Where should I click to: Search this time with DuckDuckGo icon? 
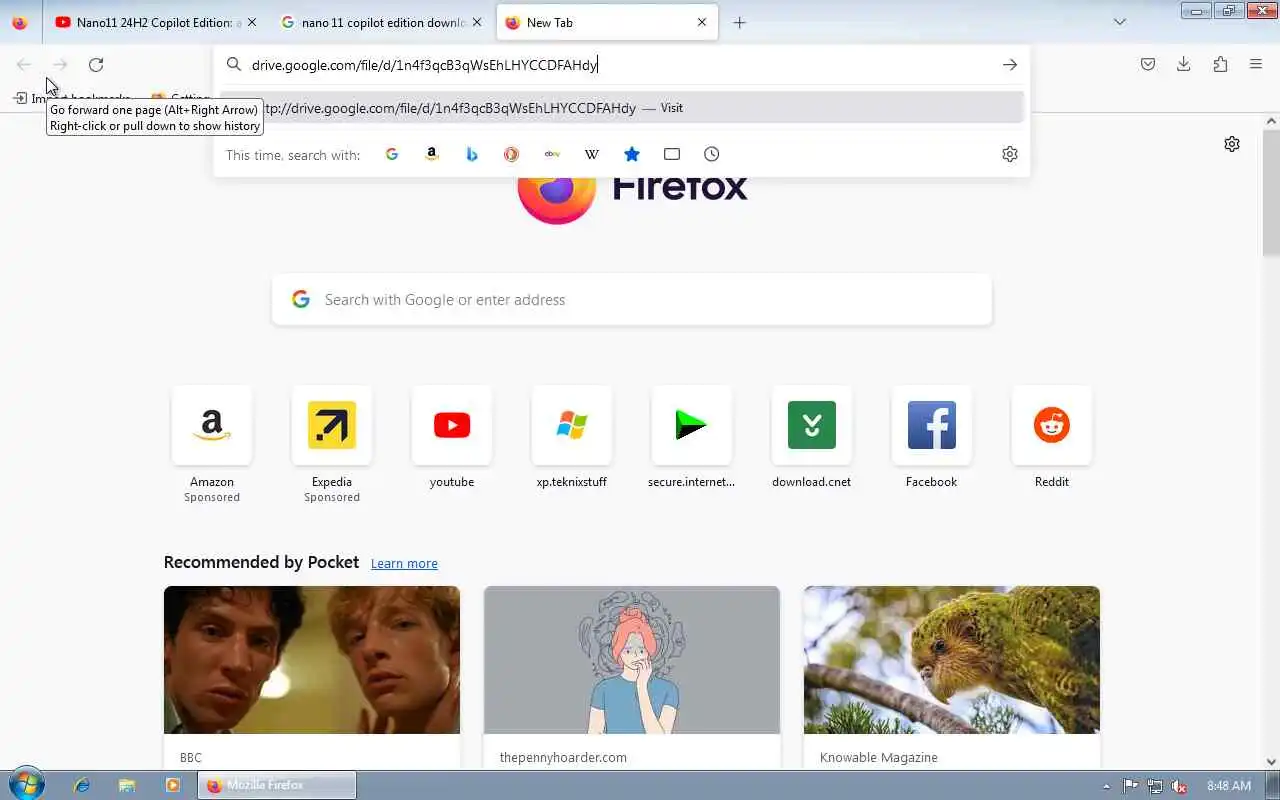pyautogui.click(x=512, y=154)
